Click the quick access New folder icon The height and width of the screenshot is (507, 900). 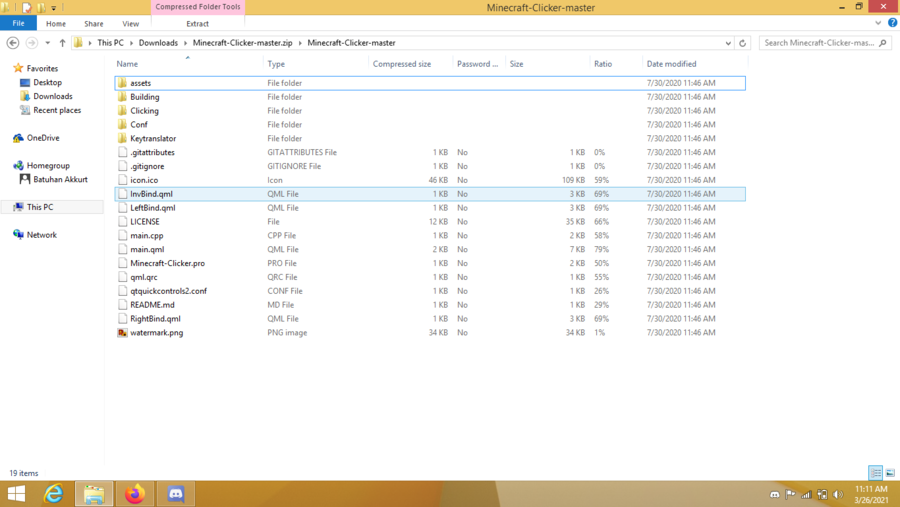[41, 7]
